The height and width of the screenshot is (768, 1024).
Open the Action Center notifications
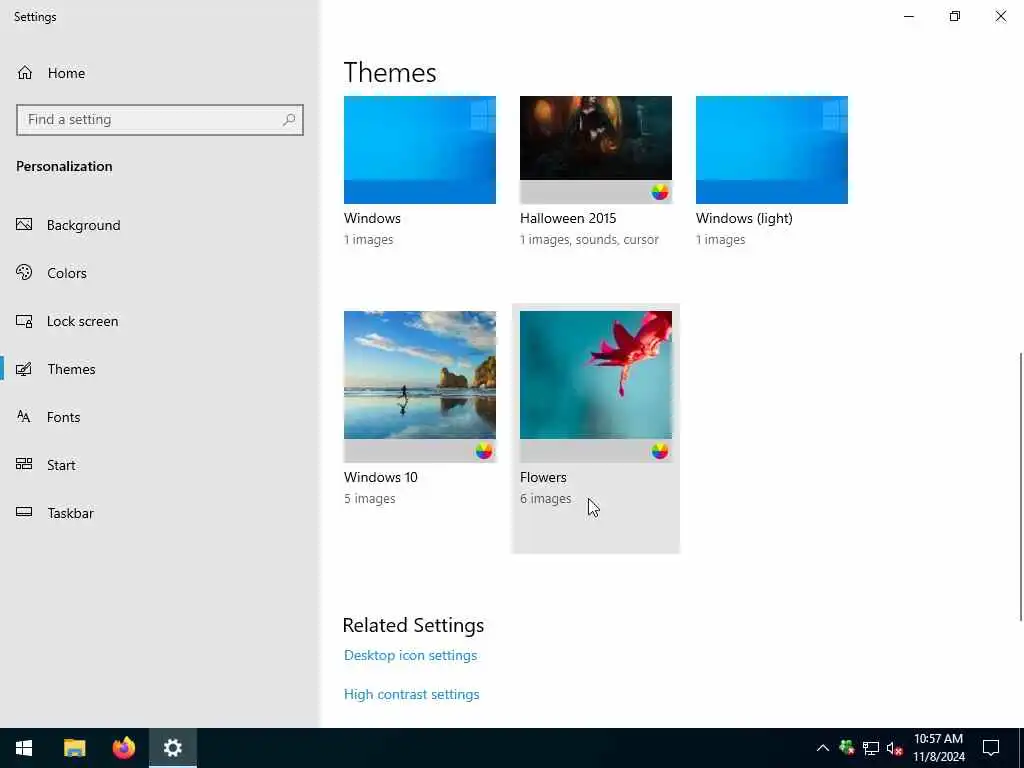[x=991, y=748]
